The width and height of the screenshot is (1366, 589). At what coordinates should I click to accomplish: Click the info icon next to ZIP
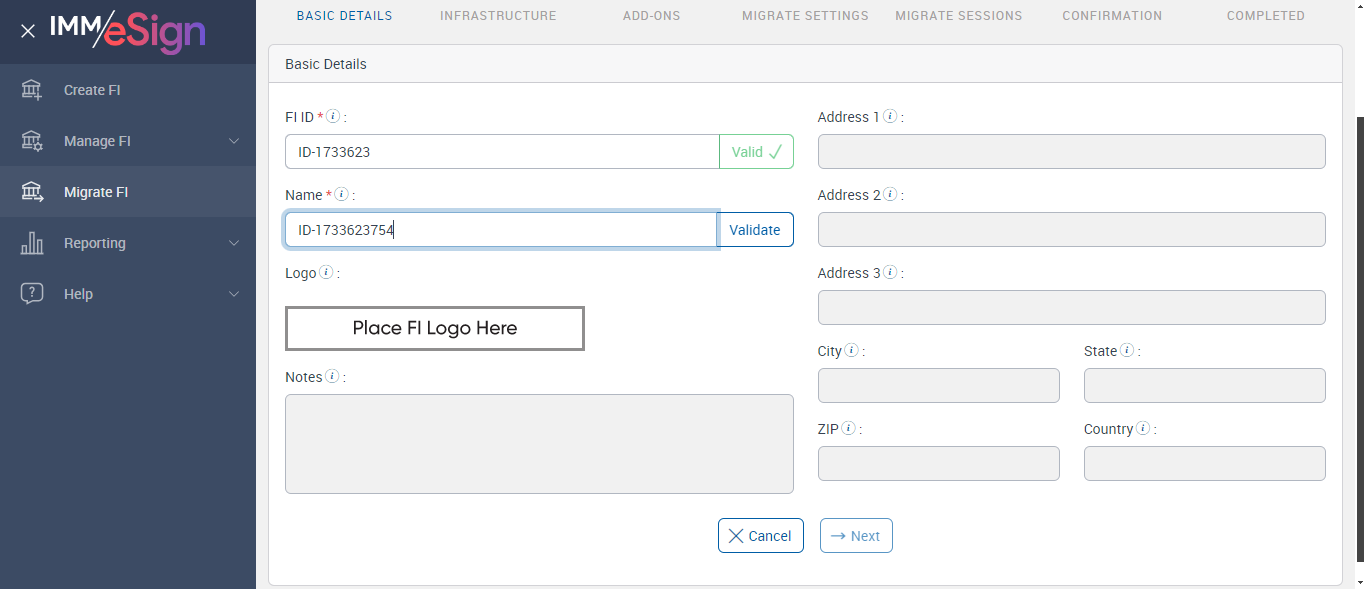(x=848, y=429)
